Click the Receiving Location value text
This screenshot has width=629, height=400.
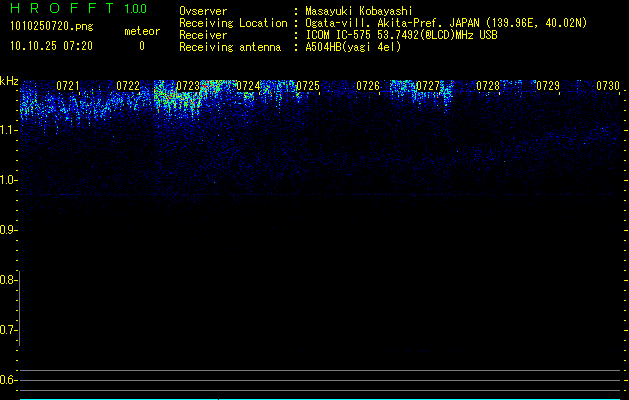[446, 23]
